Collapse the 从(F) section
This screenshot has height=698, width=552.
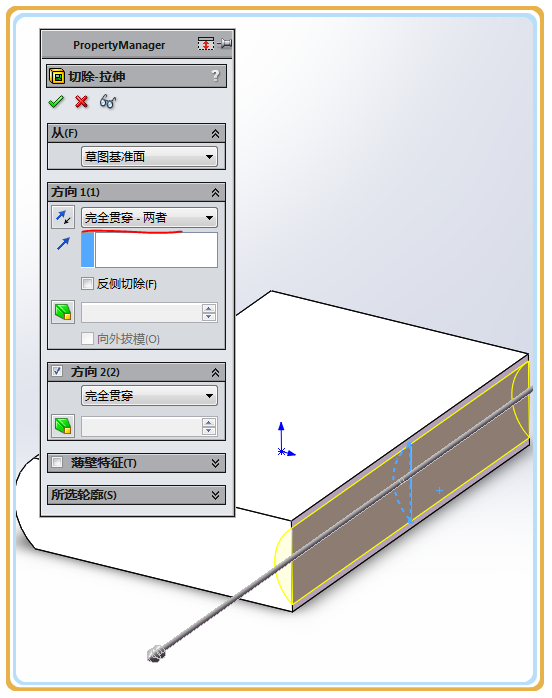215,134
